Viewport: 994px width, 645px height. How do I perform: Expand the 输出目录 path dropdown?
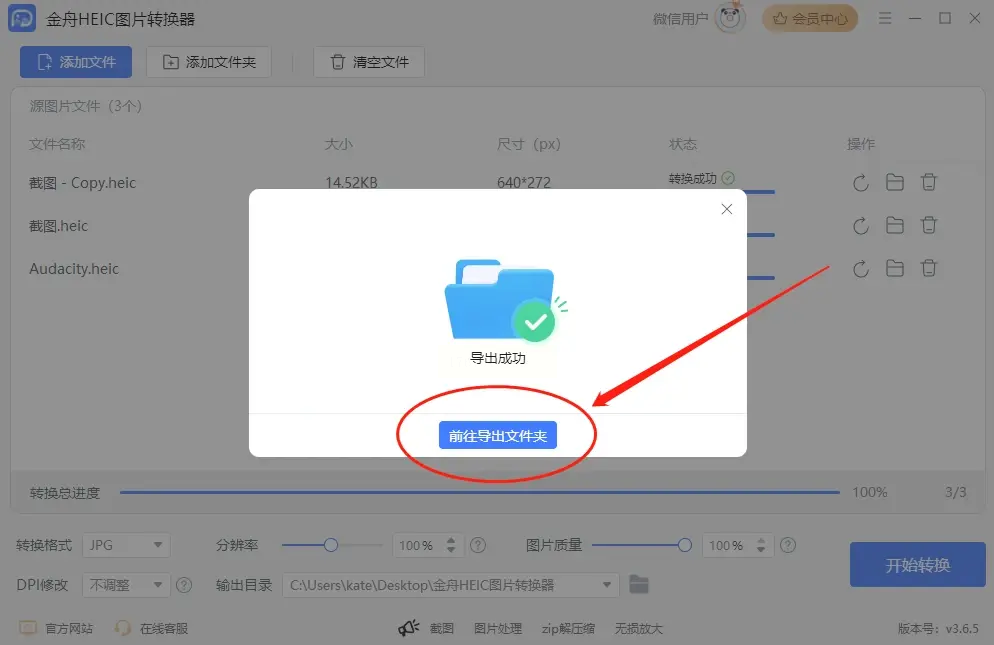[x=607, y=585]
